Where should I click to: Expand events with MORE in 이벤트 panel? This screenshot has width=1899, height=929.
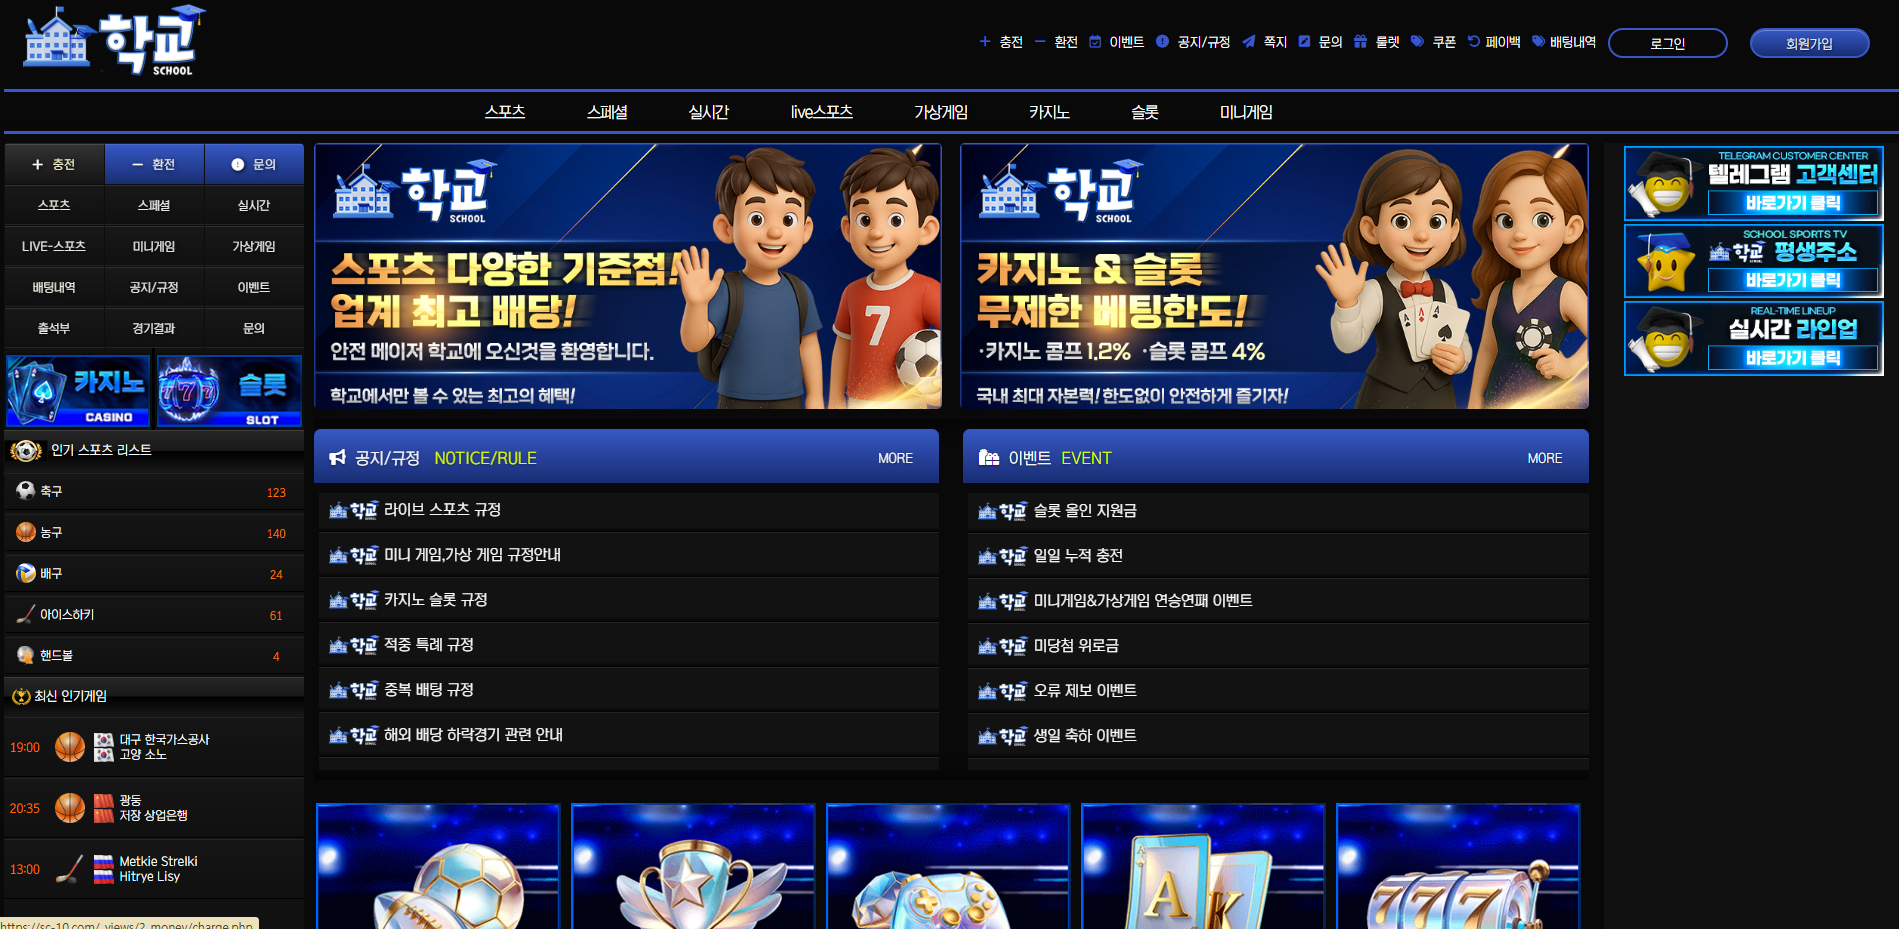pyautogui.click(x=1544, y=458)
